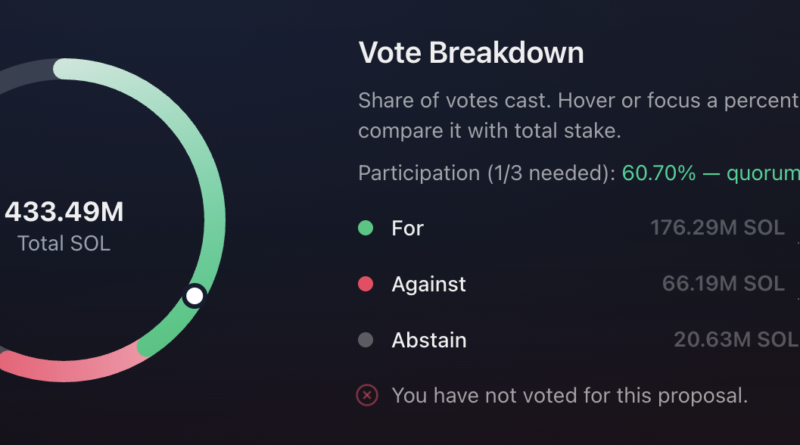Image resolution: width=800 pixels, height=445 pixels.
Task: Click the red Against legend dot
Action: (x=365, y=284)
